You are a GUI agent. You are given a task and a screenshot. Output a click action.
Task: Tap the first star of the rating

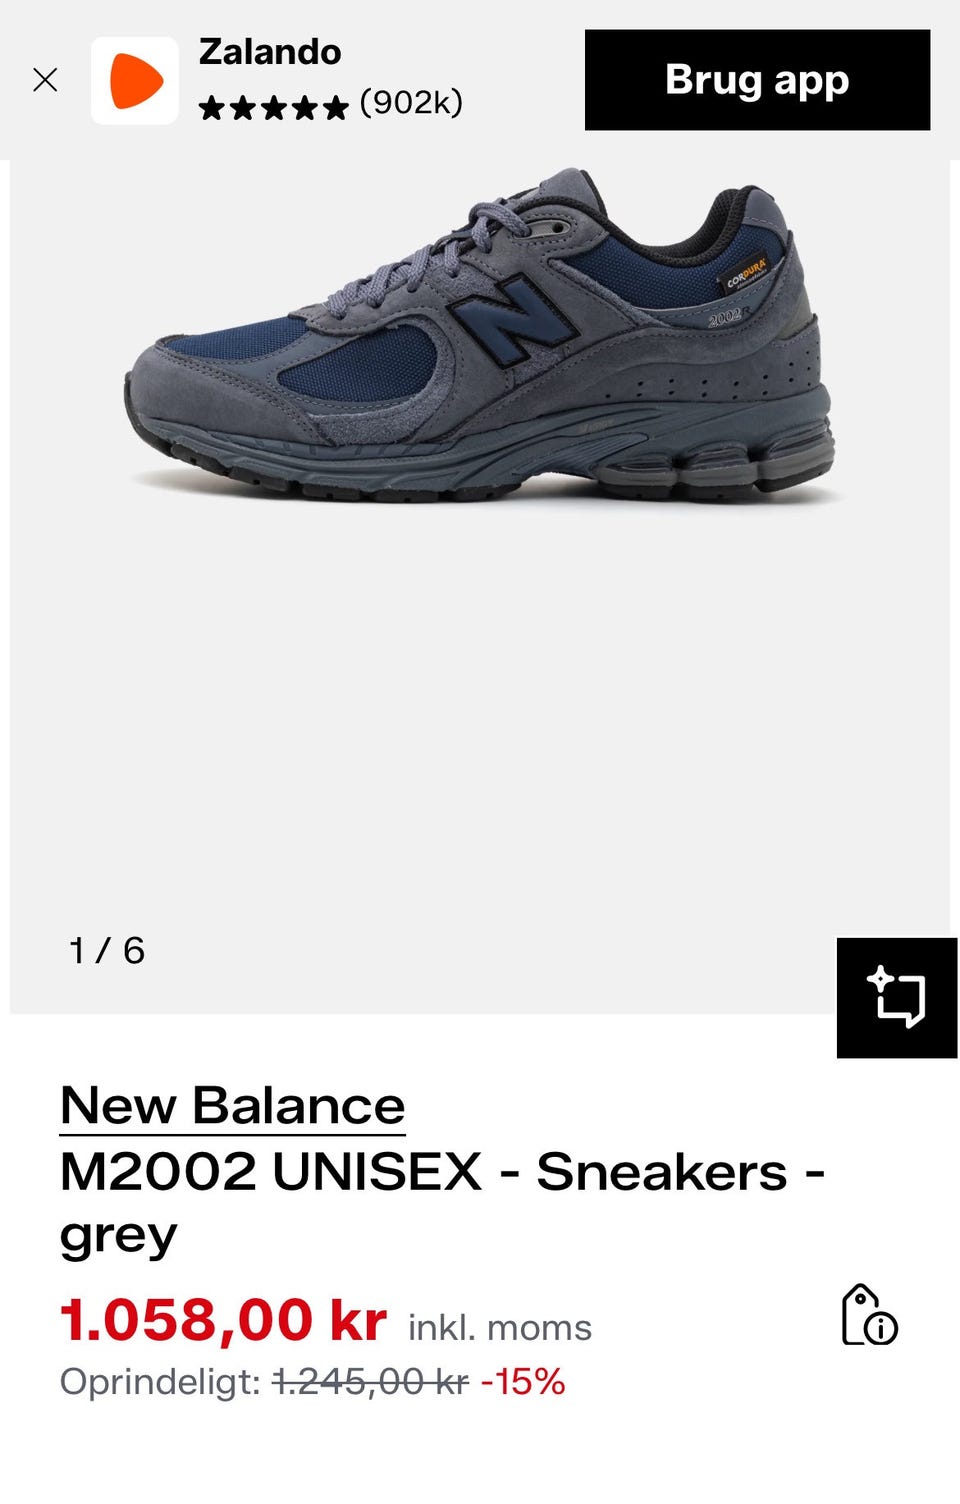point(211,107)
